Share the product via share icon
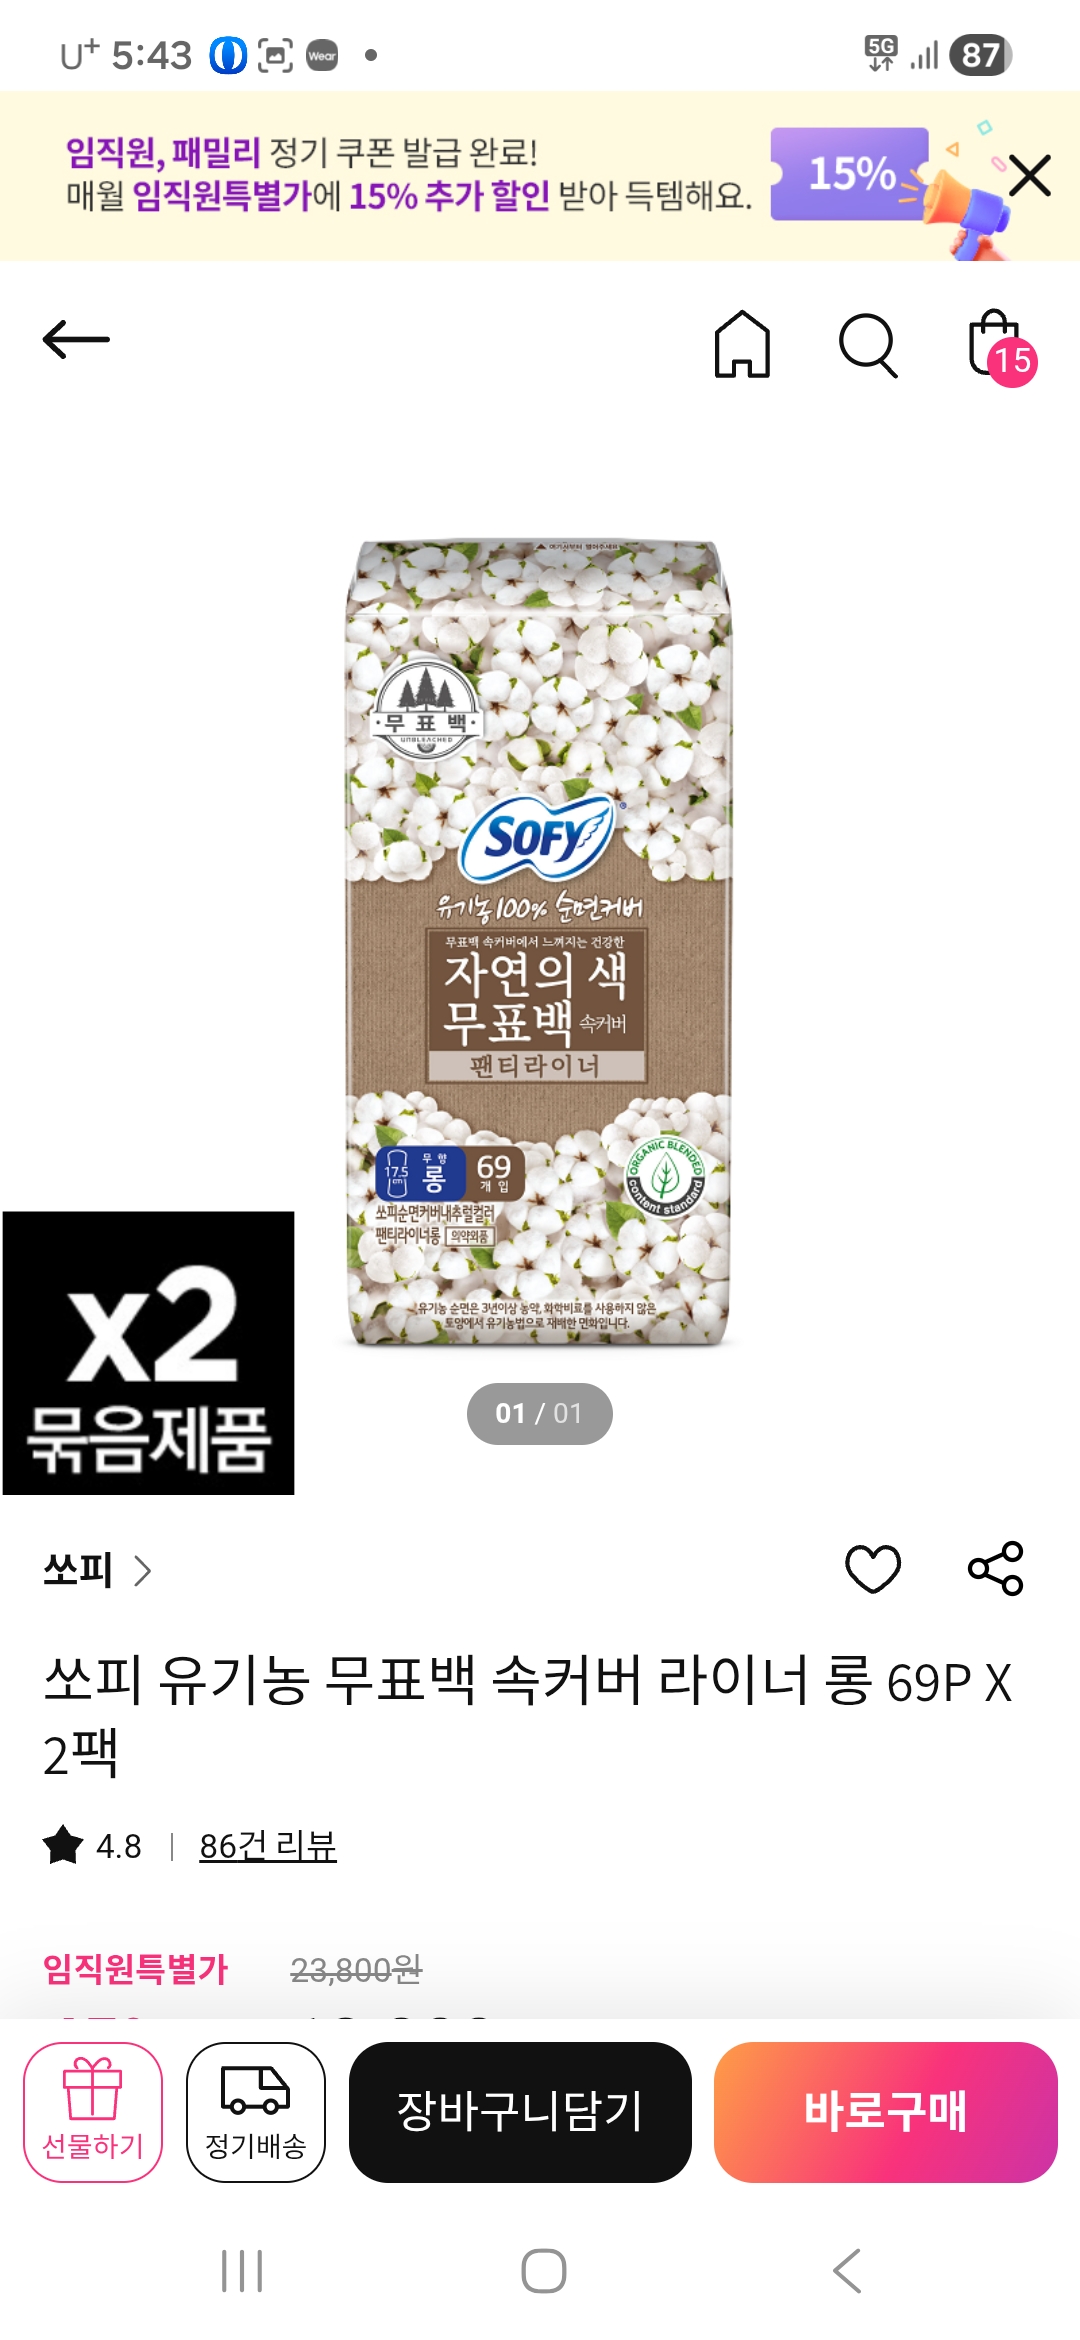This screenshot has height=2340, width=1080. point(996,1568)
